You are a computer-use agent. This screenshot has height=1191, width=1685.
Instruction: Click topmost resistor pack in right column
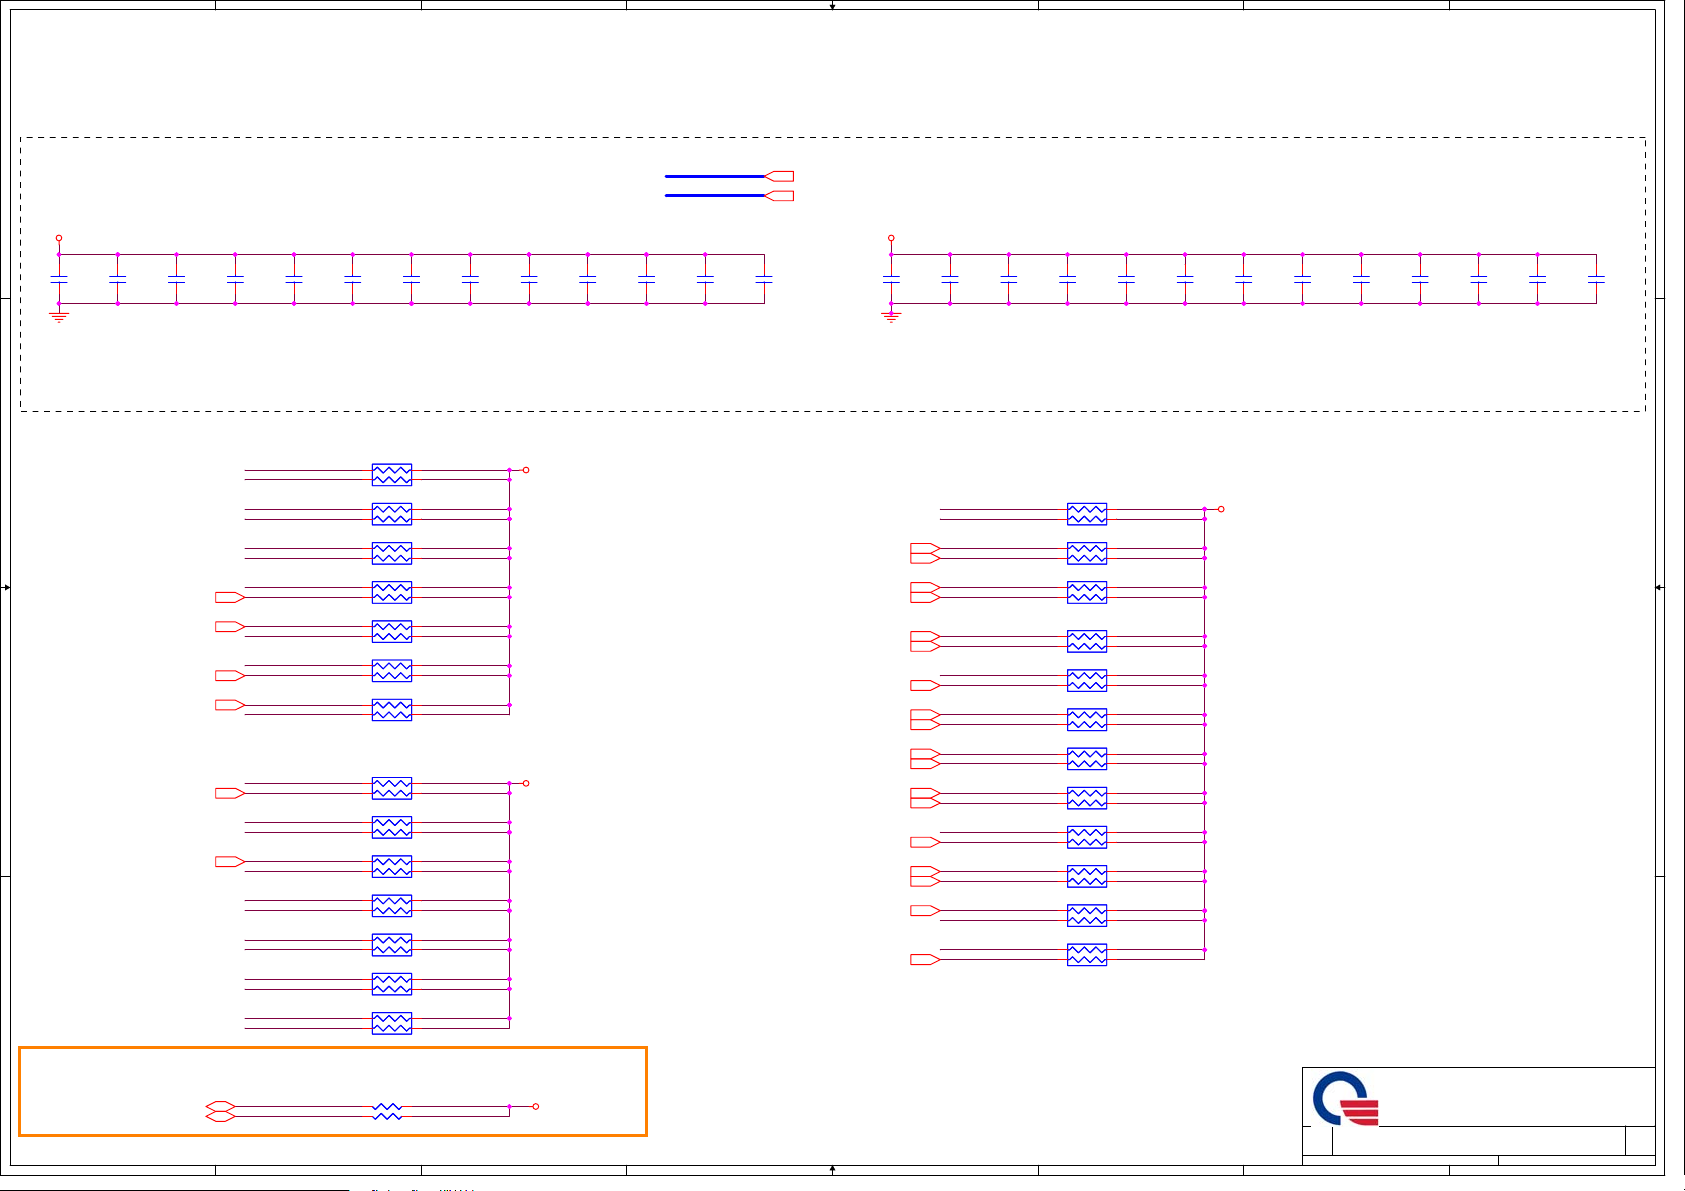pos(1087,514)
